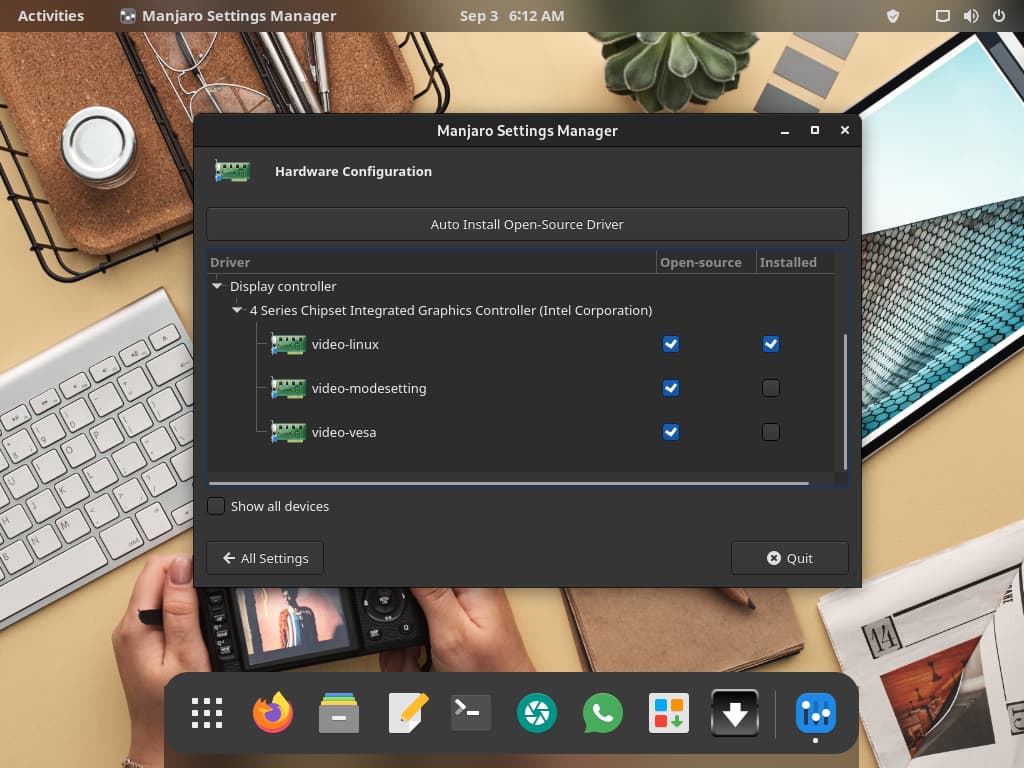
Task: Open the Manjaro Settings Manager app menu in top bar
Action: coord(228,16)
